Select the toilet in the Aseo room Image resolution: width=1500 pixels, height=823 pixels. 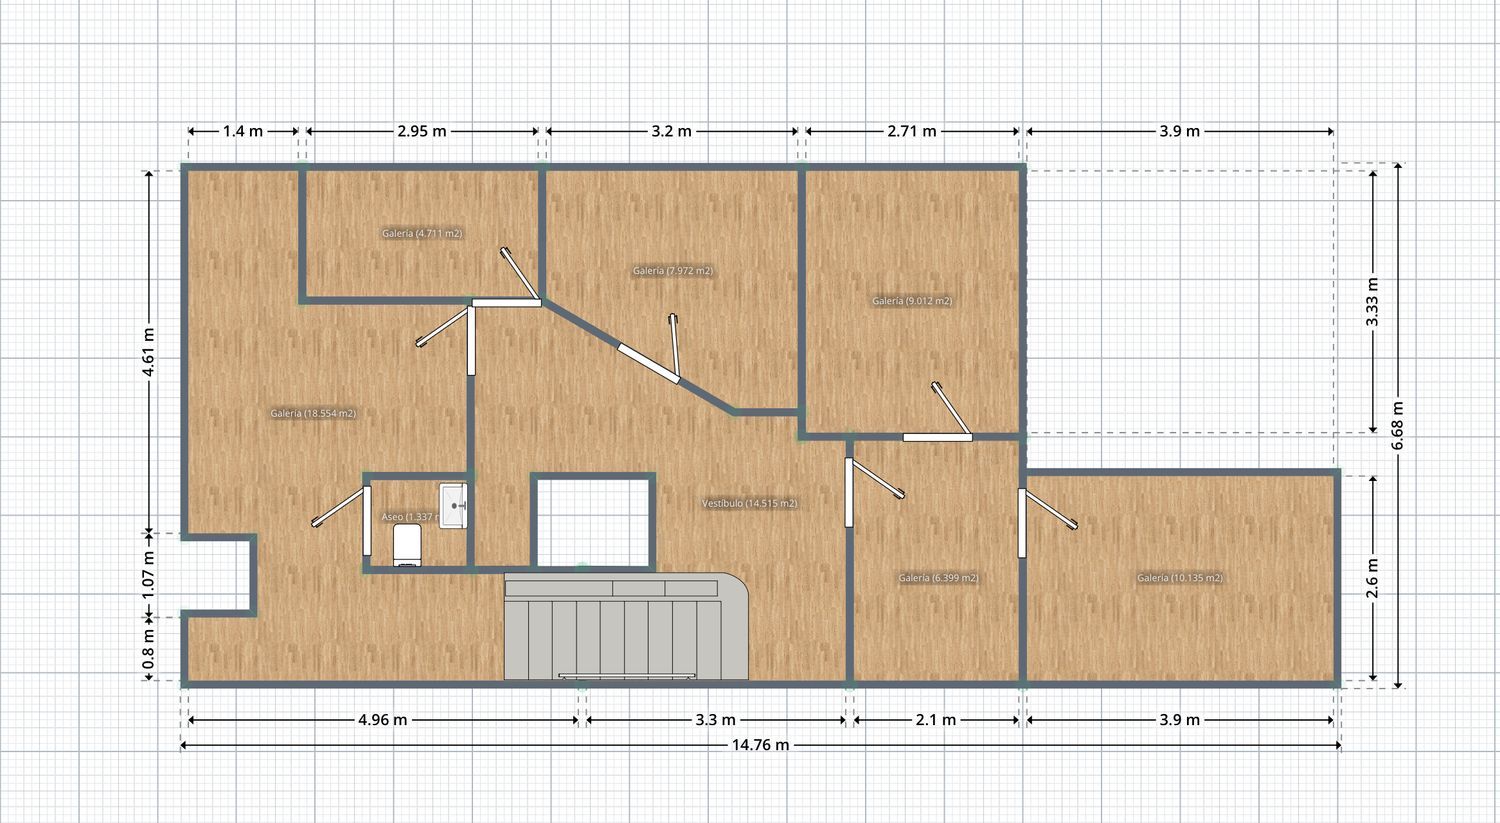coord(406,545)
